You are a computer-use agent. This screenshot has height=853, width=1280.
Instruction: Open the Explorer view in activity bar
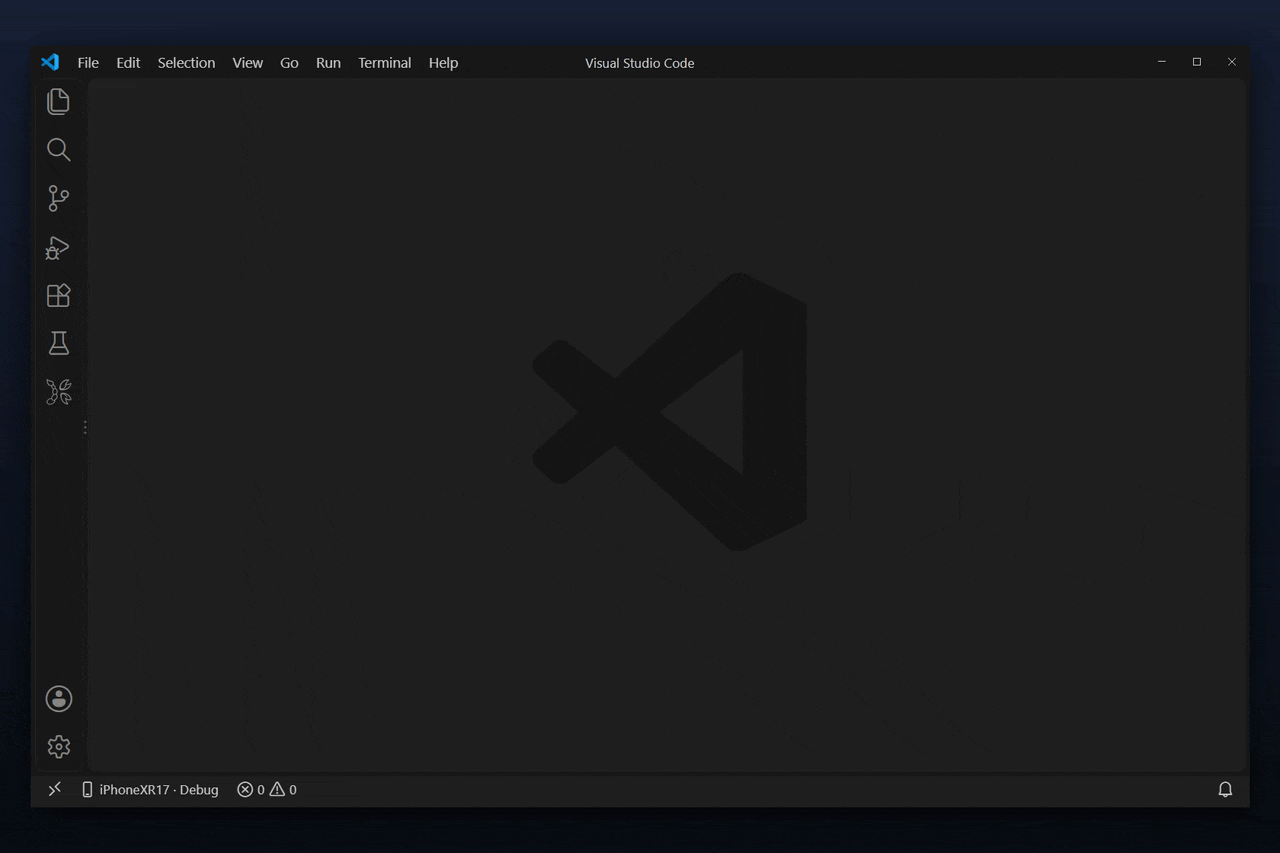click(x=58, y=101)
